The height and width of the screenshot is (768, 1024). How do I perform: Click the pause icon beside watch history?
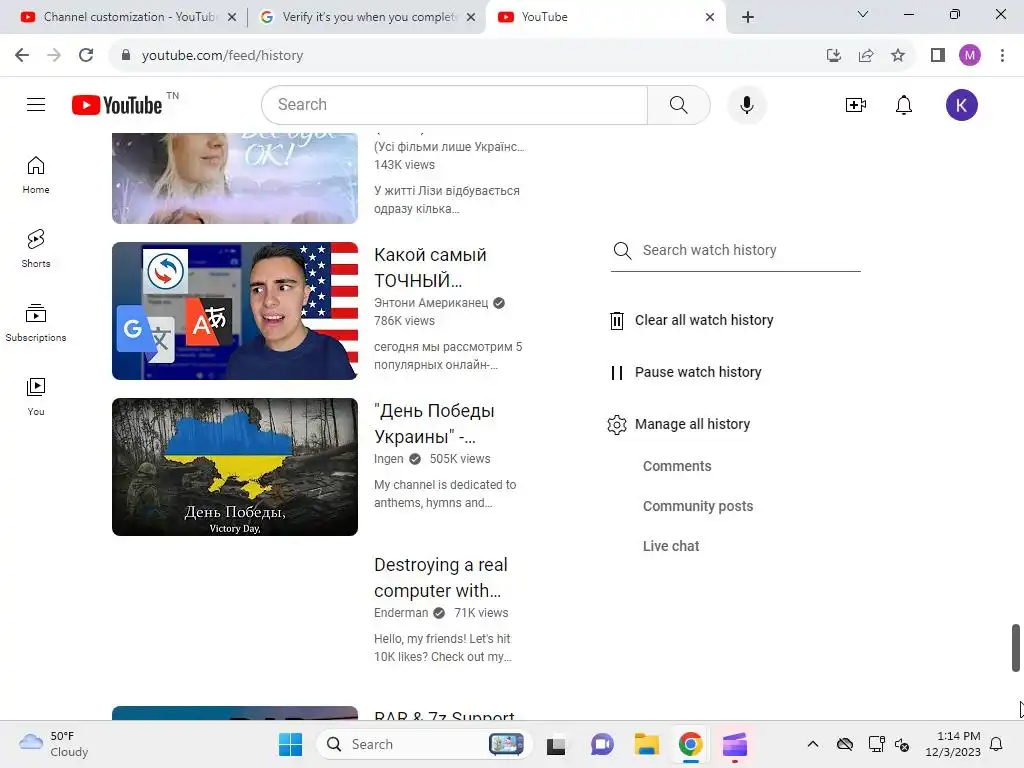point(616,372)
